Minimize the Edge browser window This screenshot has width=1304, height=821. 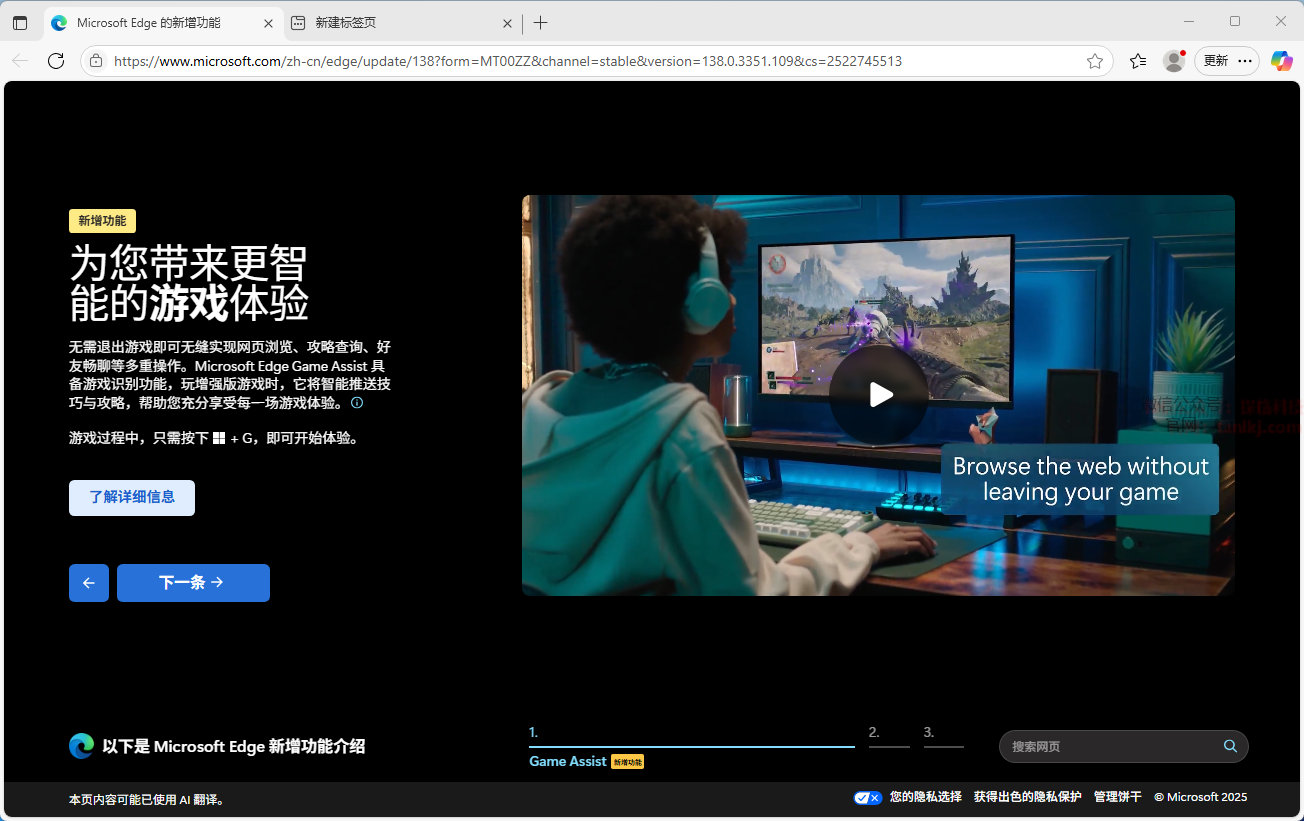[x=1189, y=21]
